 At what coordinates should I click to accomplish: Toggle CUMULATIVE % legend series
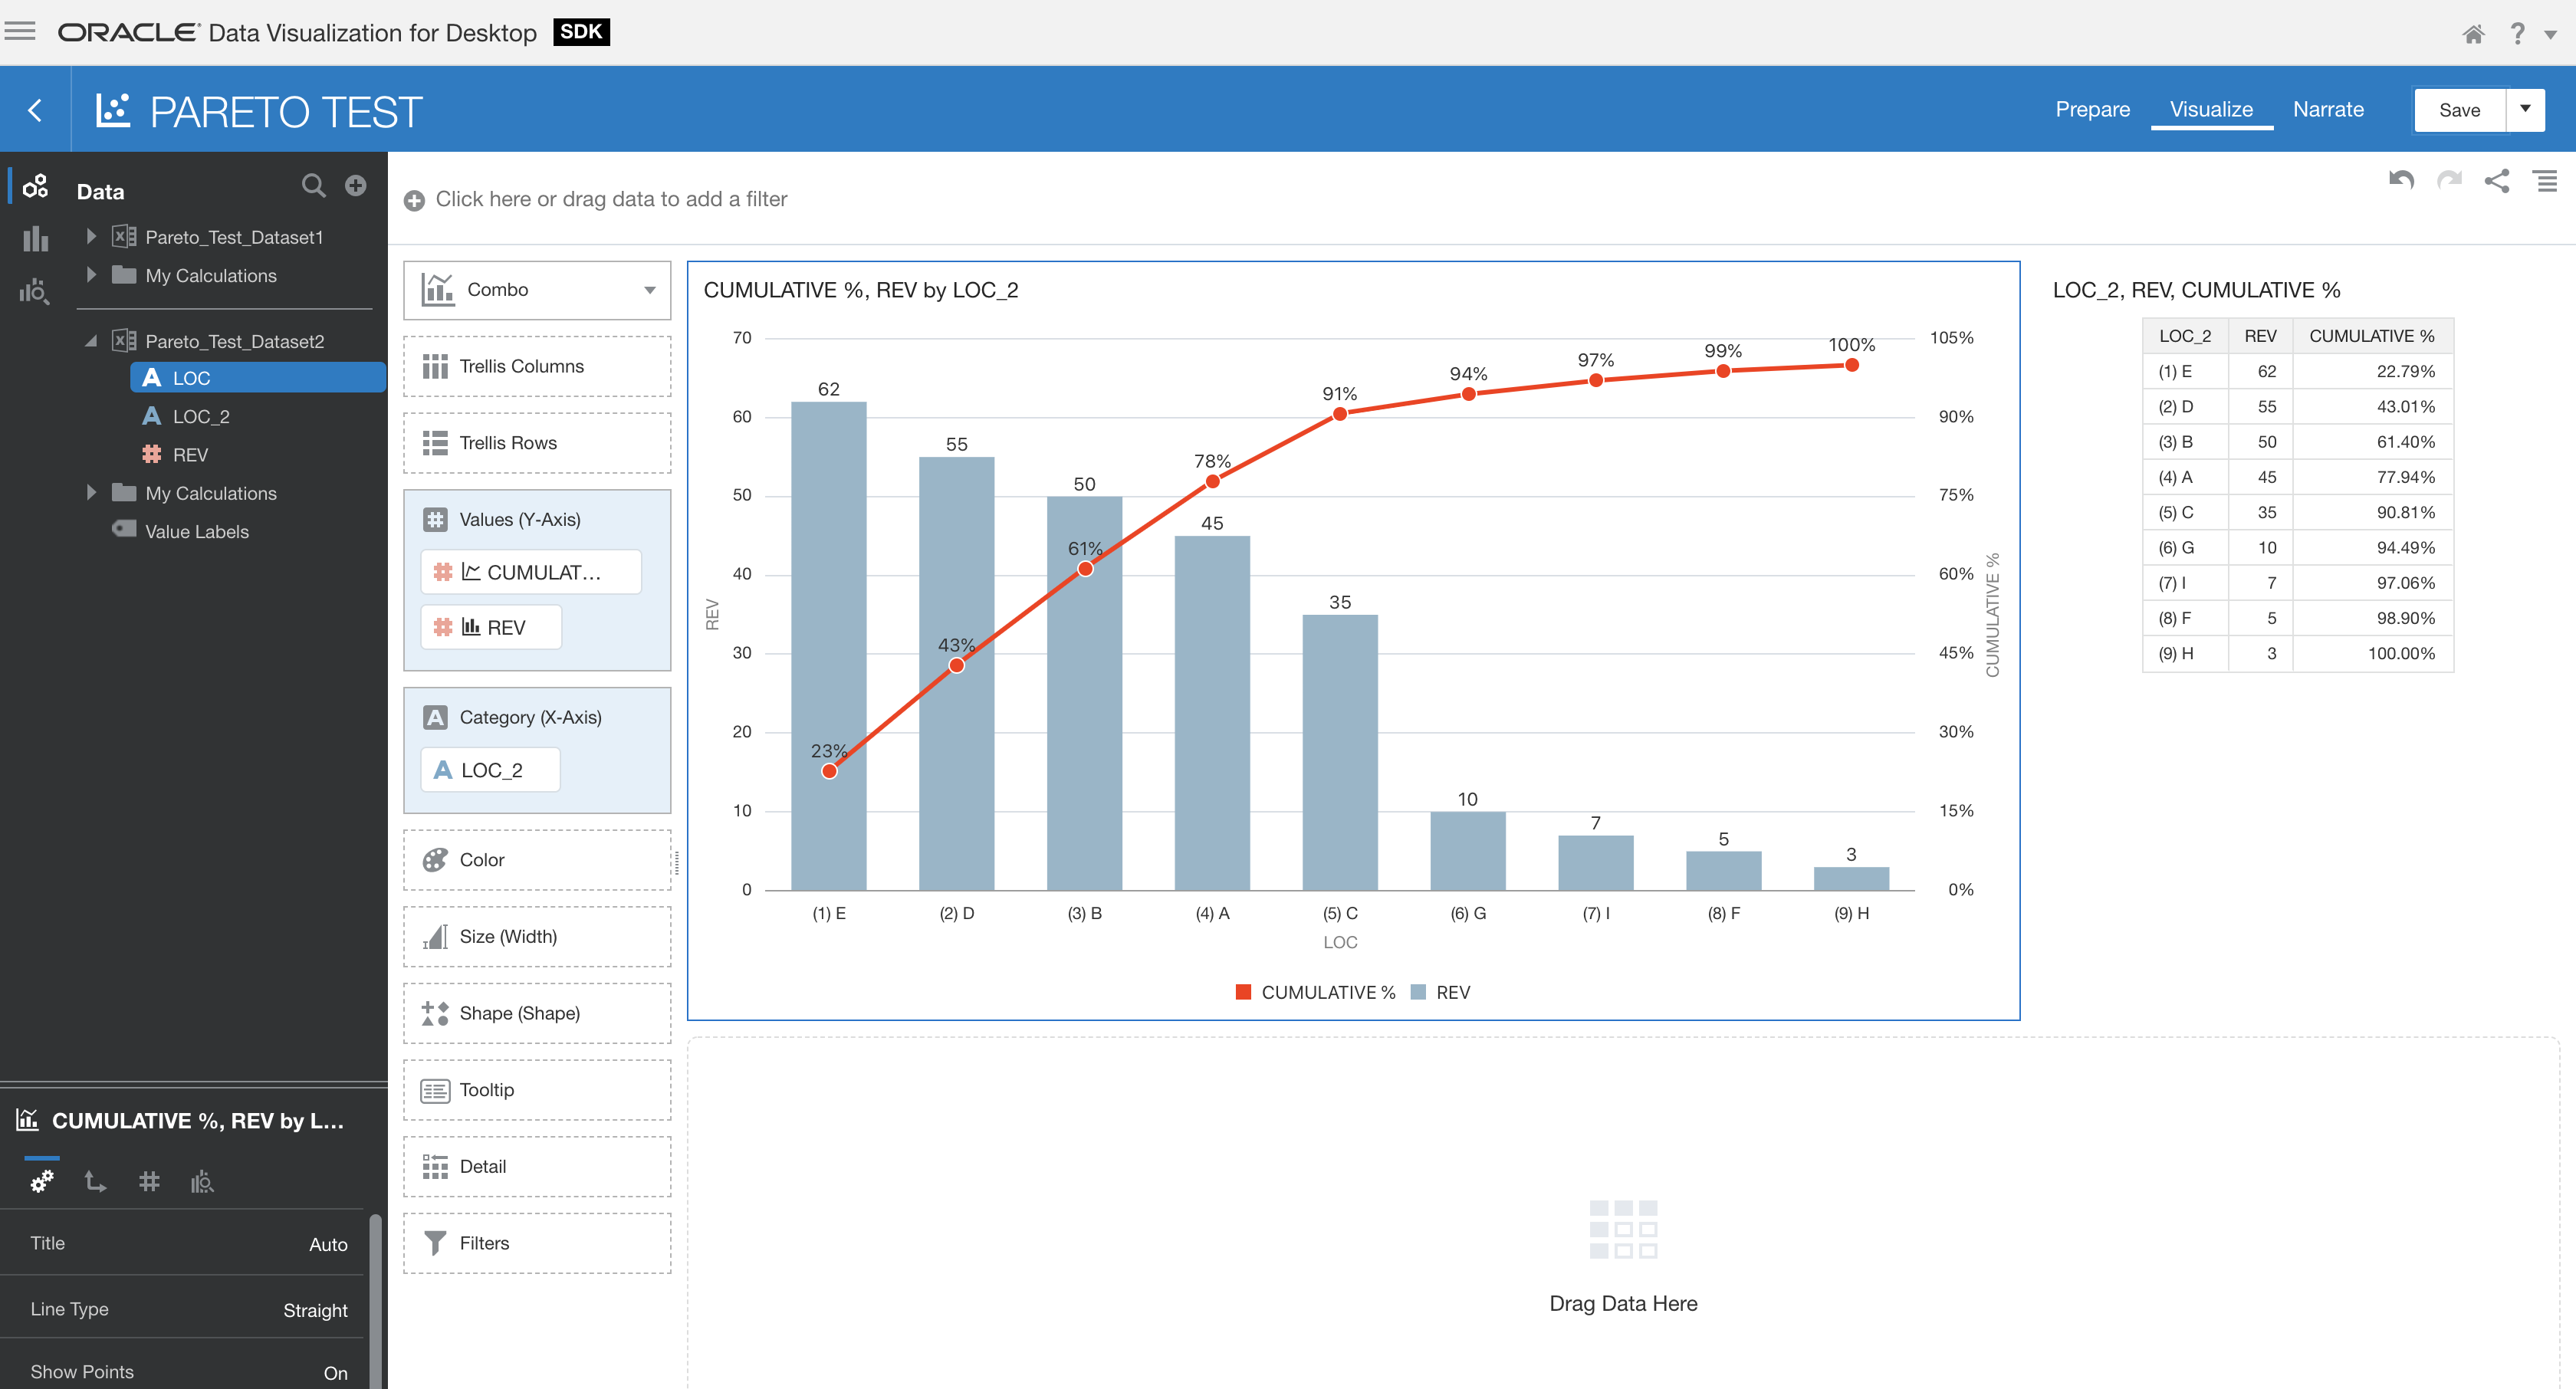pos(1316,992)
